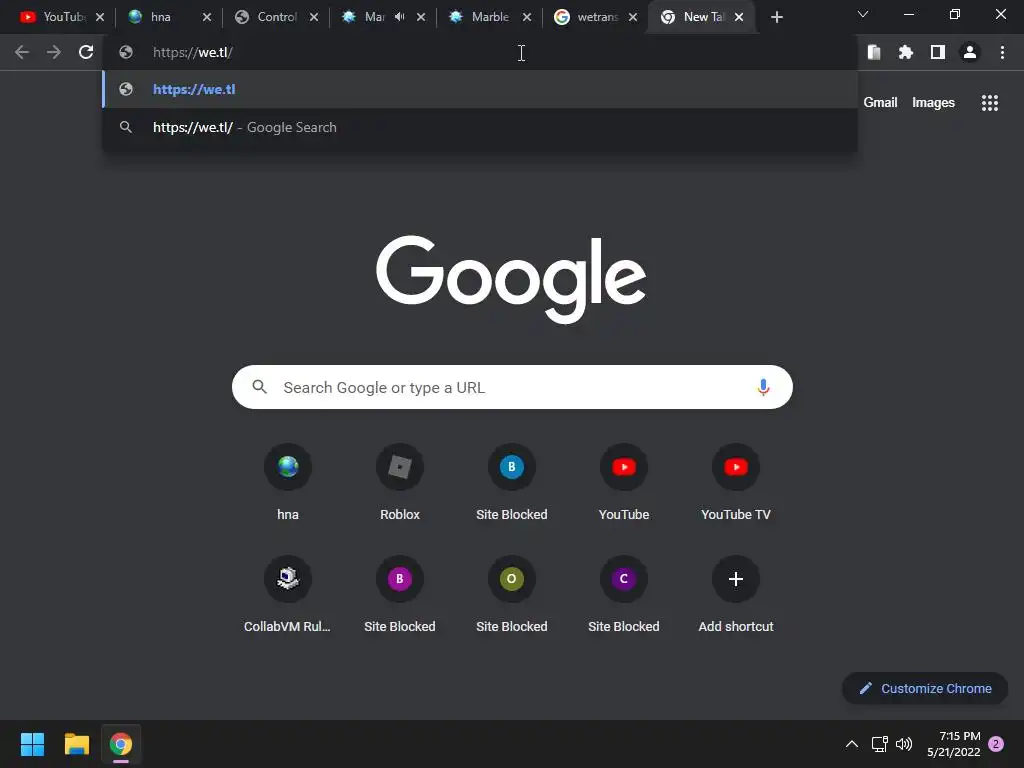
Task: Start voice search with microphone icon
Action: pos(763,387)
